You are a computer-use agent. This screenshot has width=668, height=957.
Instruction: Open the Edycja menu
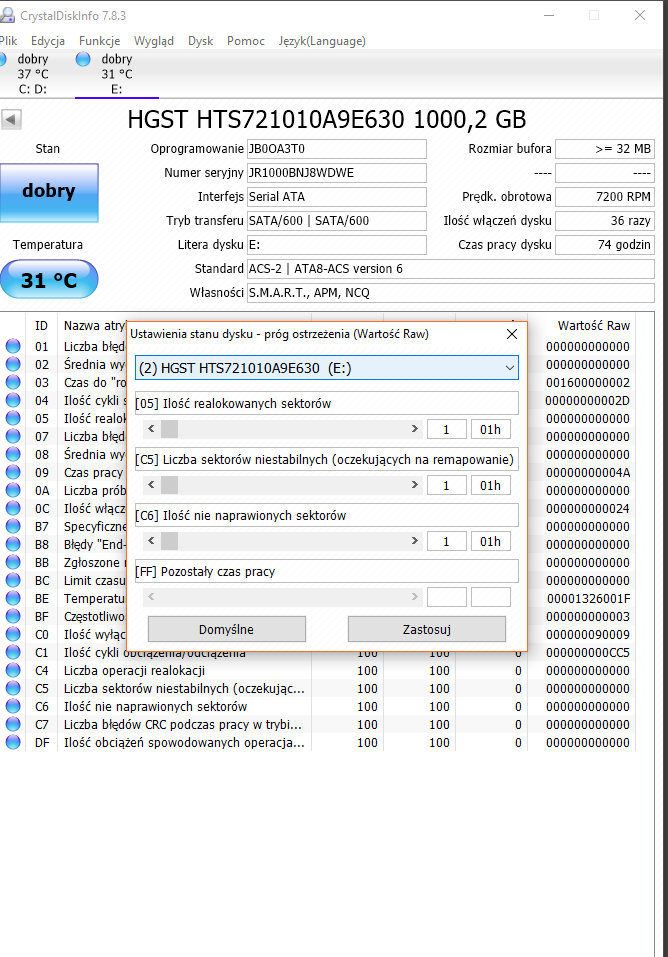tap(48, 41)
